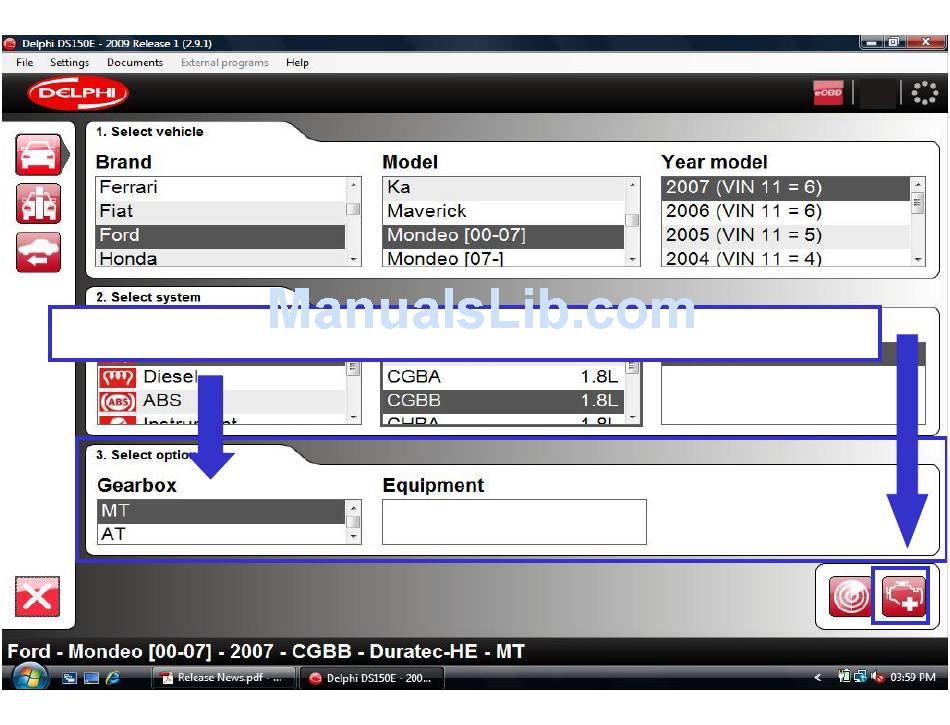Switch to Delphi DS150E taskbar button
The image size is (950, 725).
(x=372, y=678)
